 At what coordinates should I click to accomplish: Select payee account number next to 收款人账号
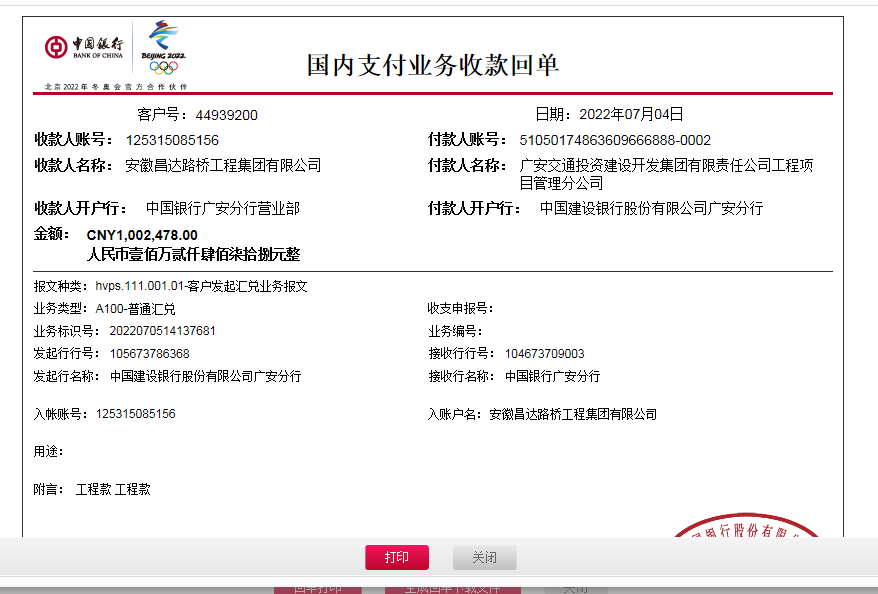tap(172, 140)
